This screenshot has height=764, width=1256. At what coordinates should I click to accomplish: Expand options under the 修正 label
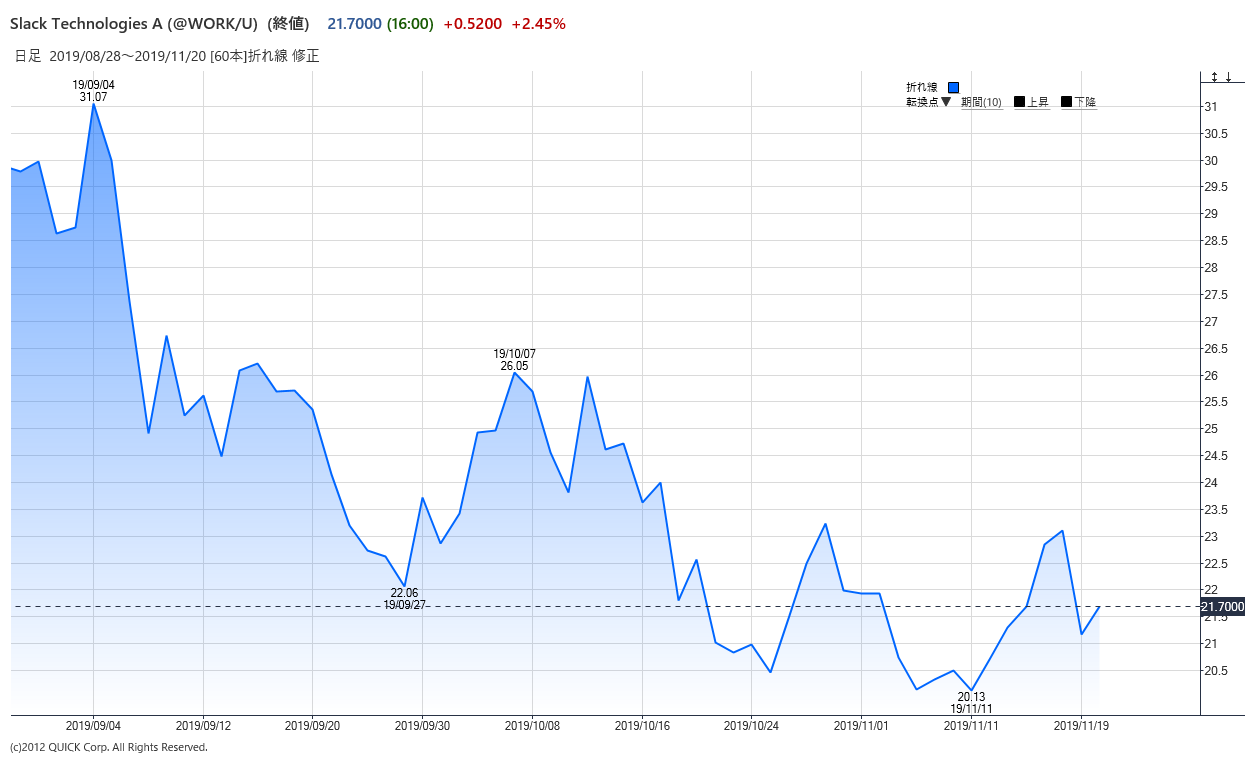306,56
